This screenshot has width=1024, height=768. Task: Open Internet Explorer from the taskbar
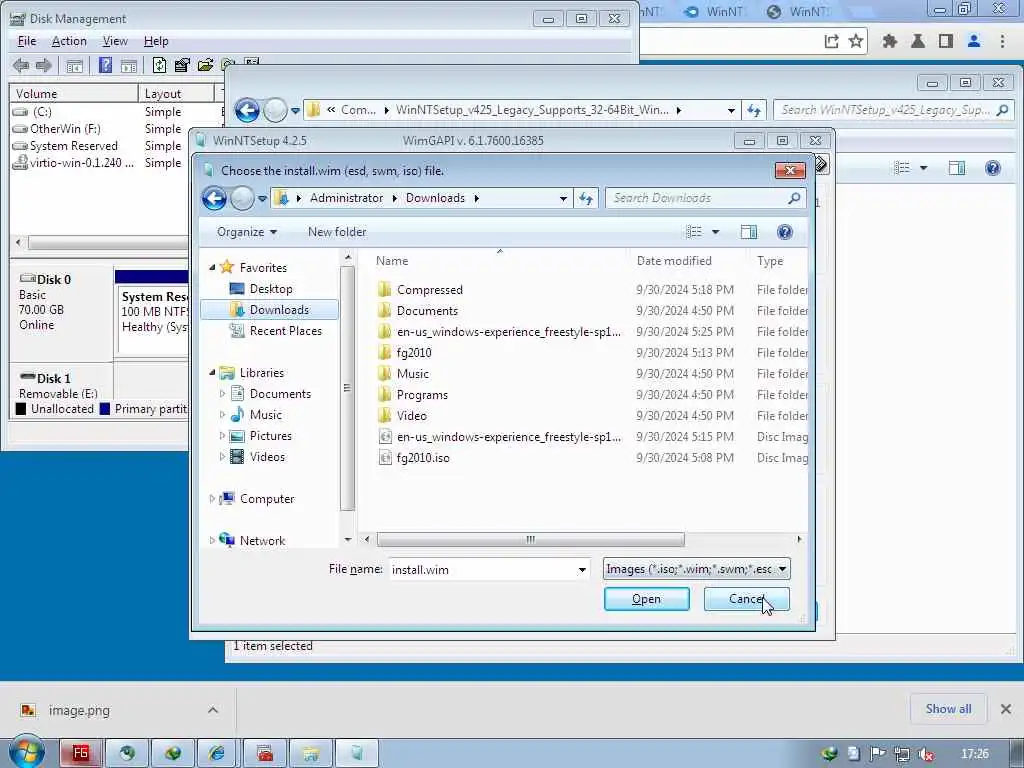click(217, 753)
